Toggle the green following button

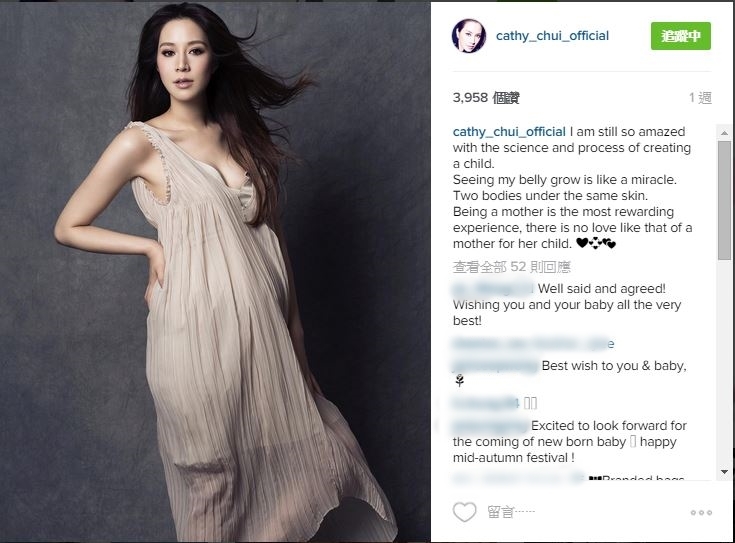[x=681, y=36]
